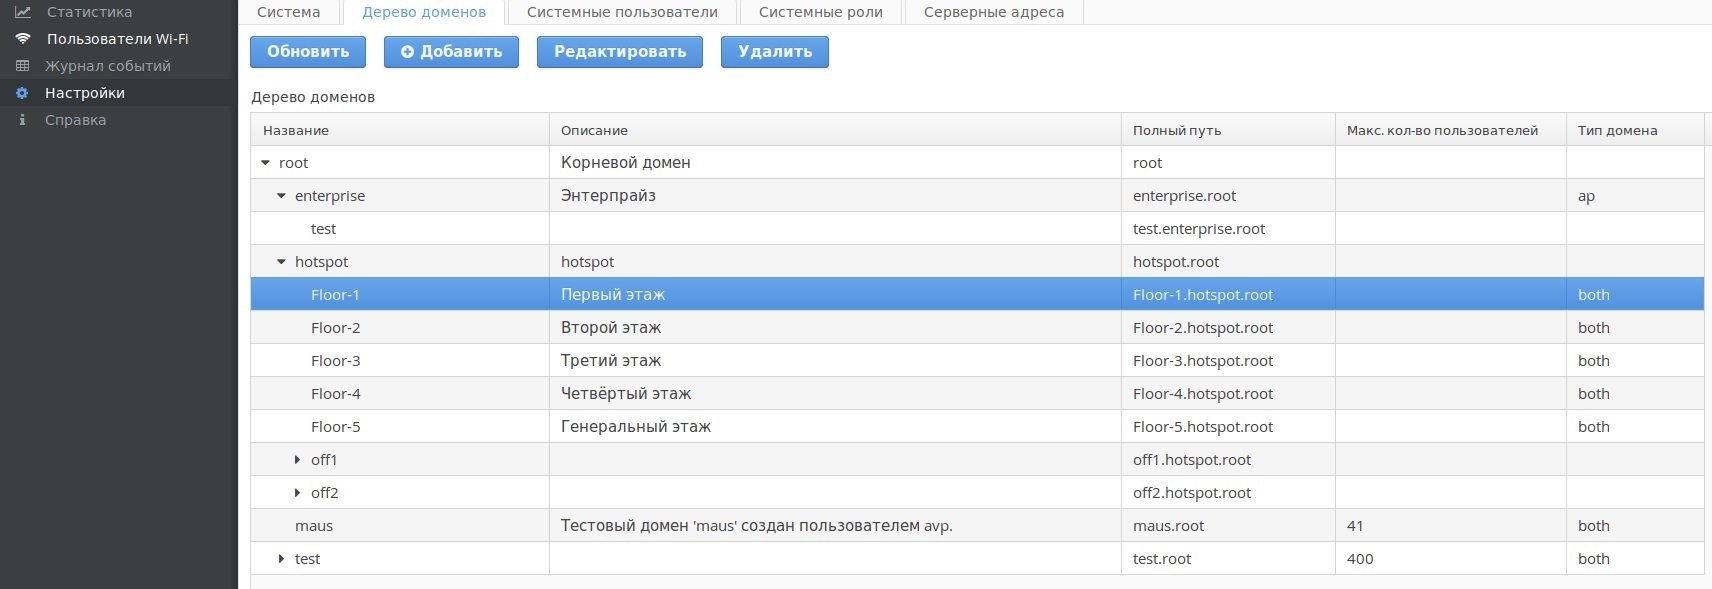Click the Название column header

[296, 130]
